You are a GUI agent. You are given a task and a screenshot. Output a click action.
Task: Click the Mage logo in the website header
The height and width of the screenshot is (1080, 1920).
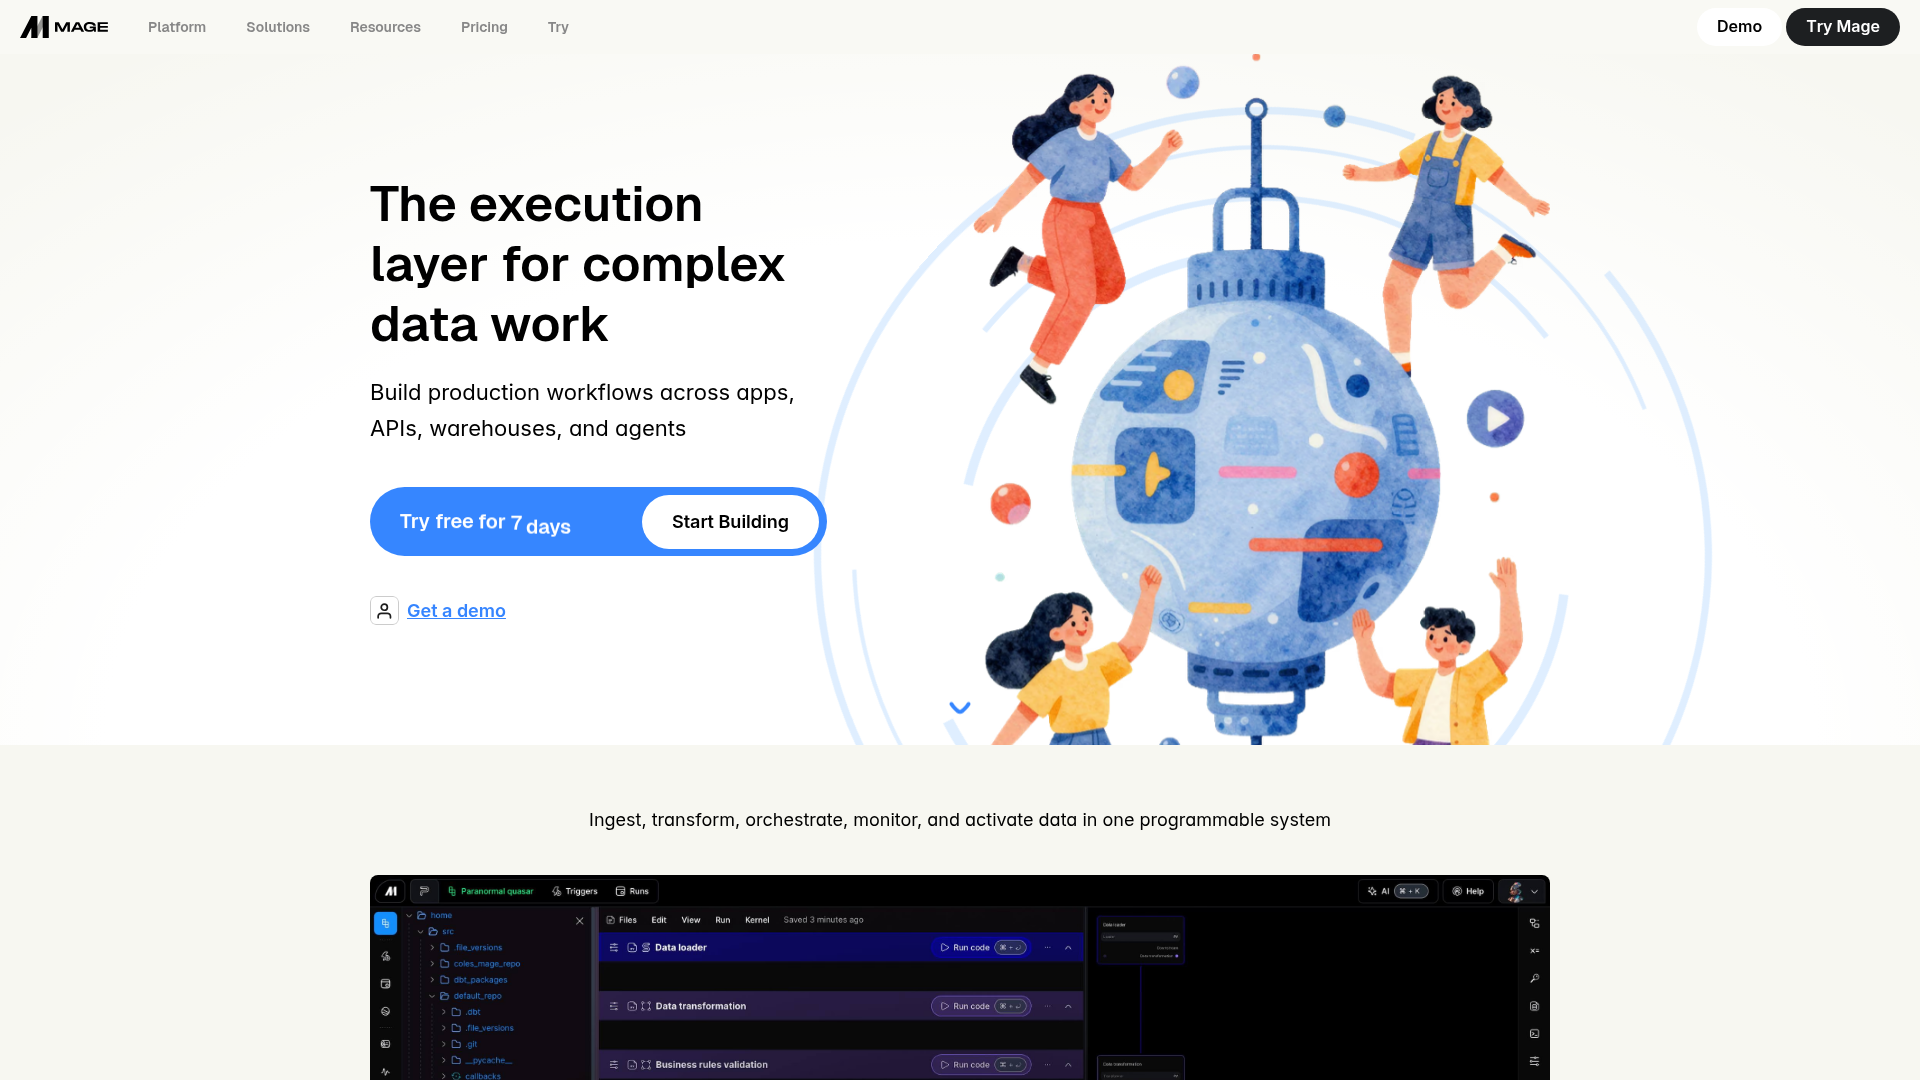(64, 27)
